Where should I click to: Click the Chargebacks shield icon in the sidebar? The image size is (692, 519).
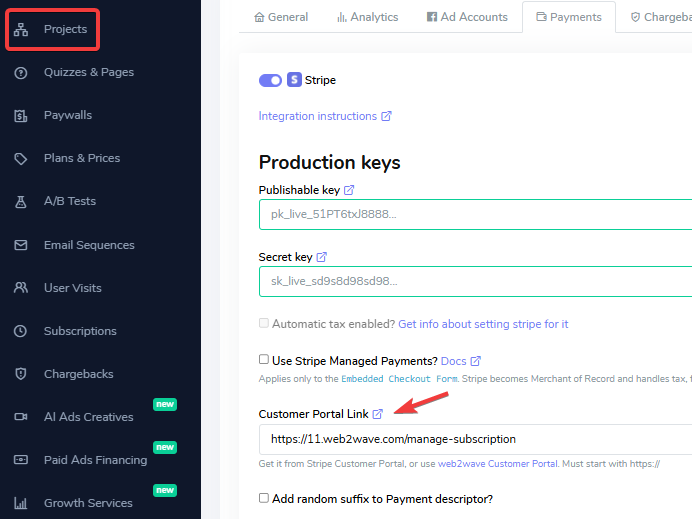(x=21, y=374)
